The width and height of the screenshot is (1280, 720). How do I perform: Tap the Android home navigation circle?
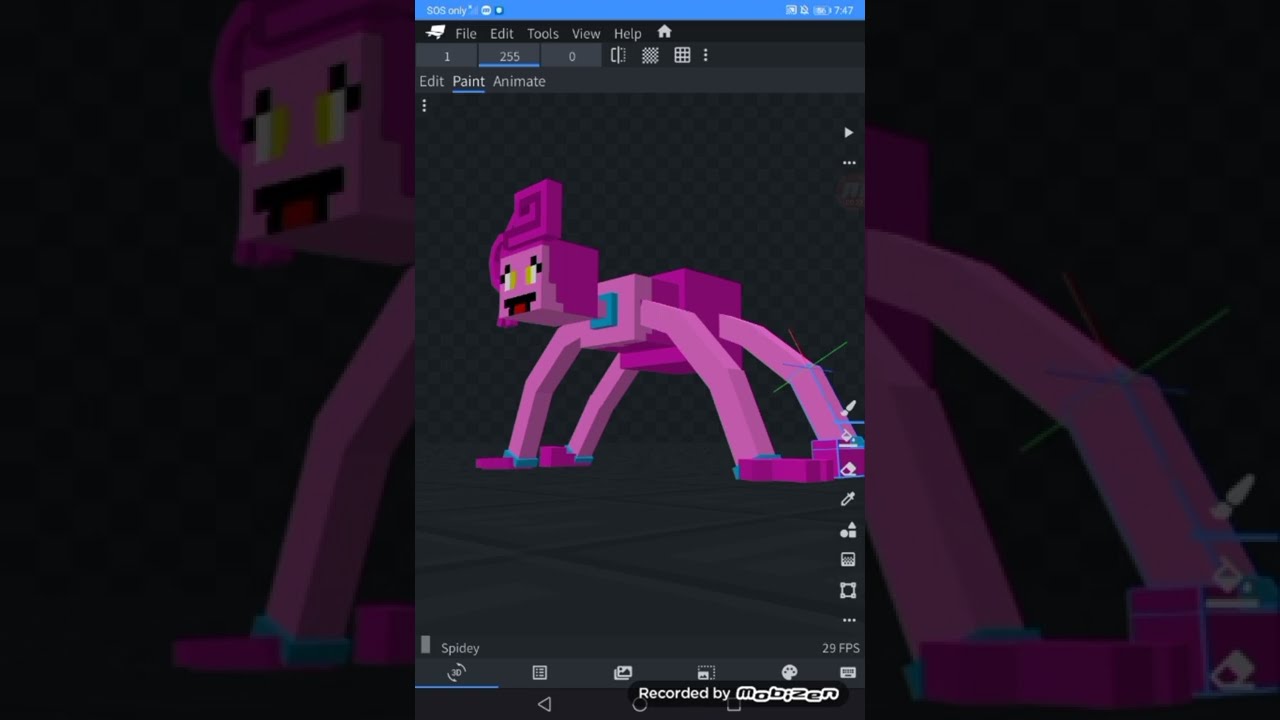pos(640,705)
